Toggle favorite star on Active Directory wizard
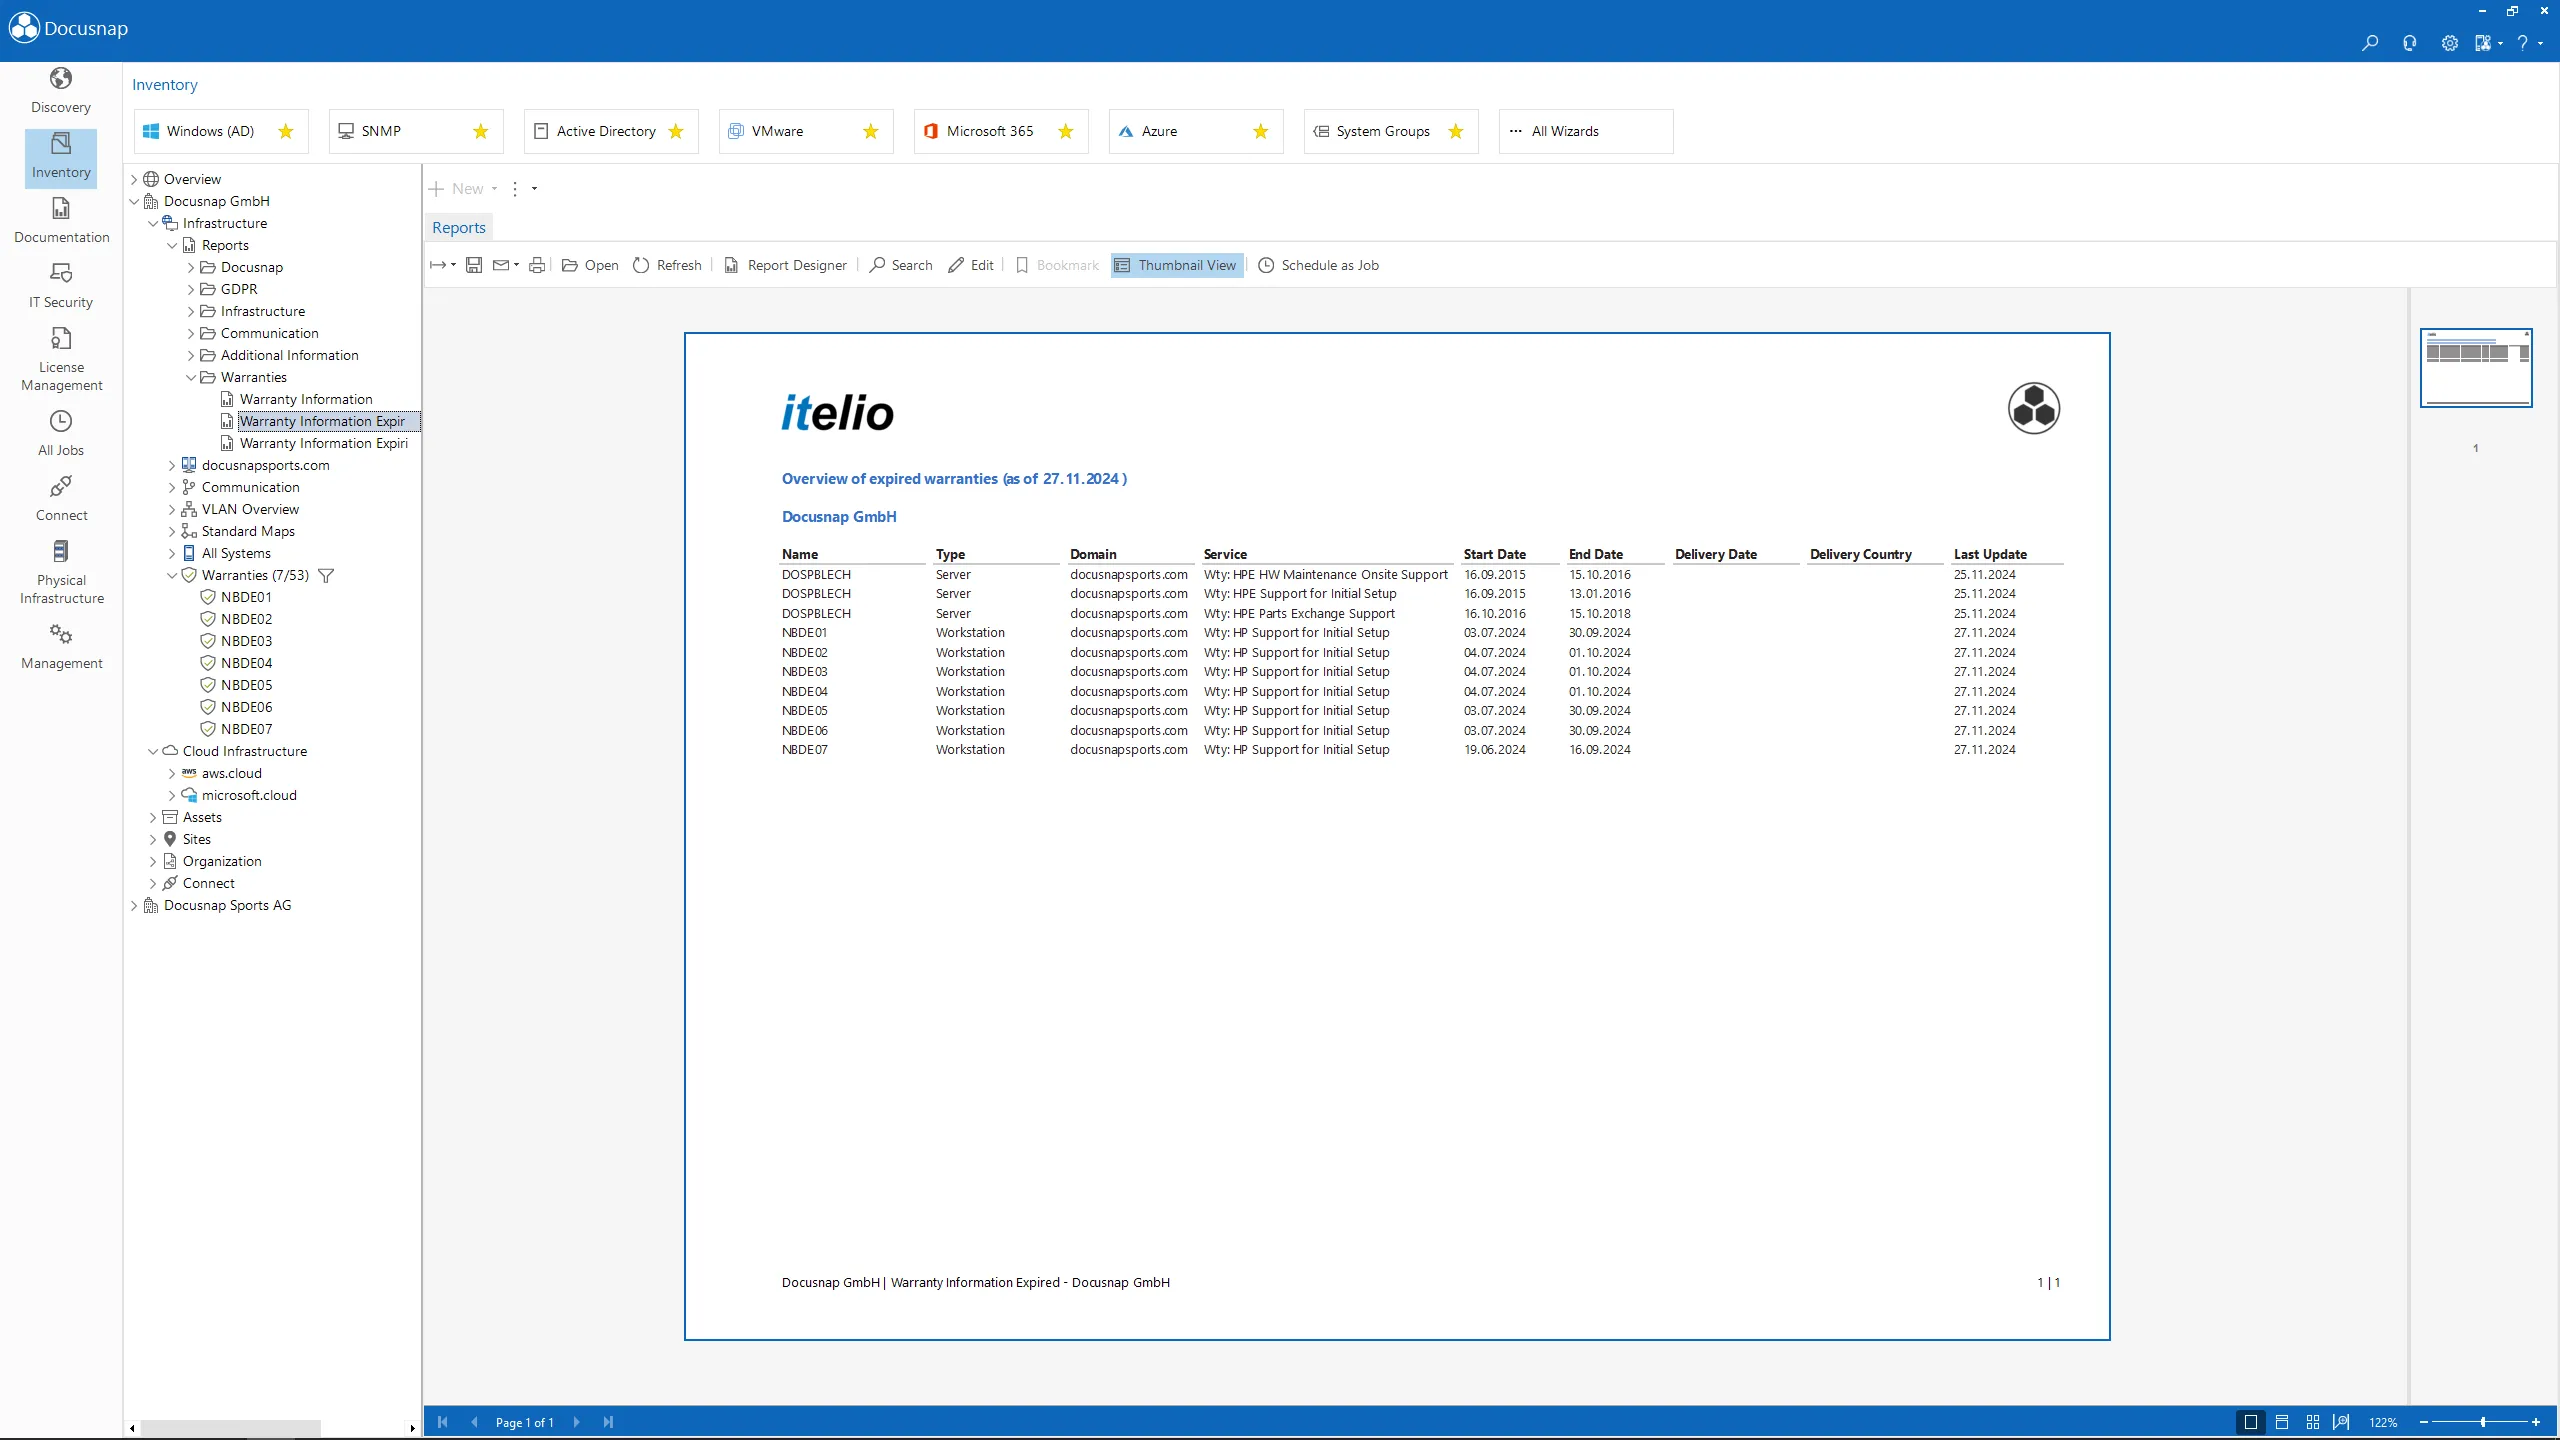2560x1440 pixels. (x=676, y=131)
